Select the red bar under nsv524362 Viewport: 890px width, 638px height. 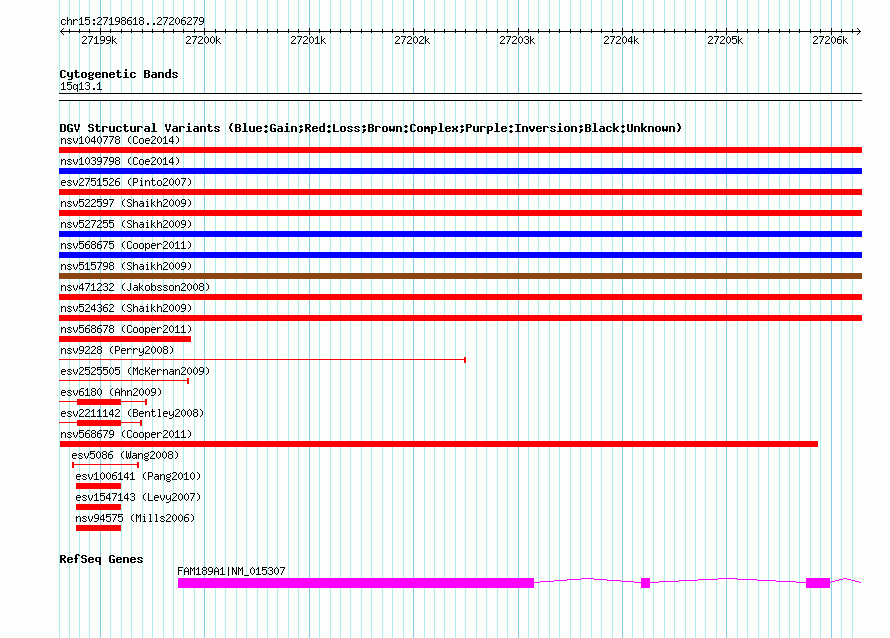(460, 318)
